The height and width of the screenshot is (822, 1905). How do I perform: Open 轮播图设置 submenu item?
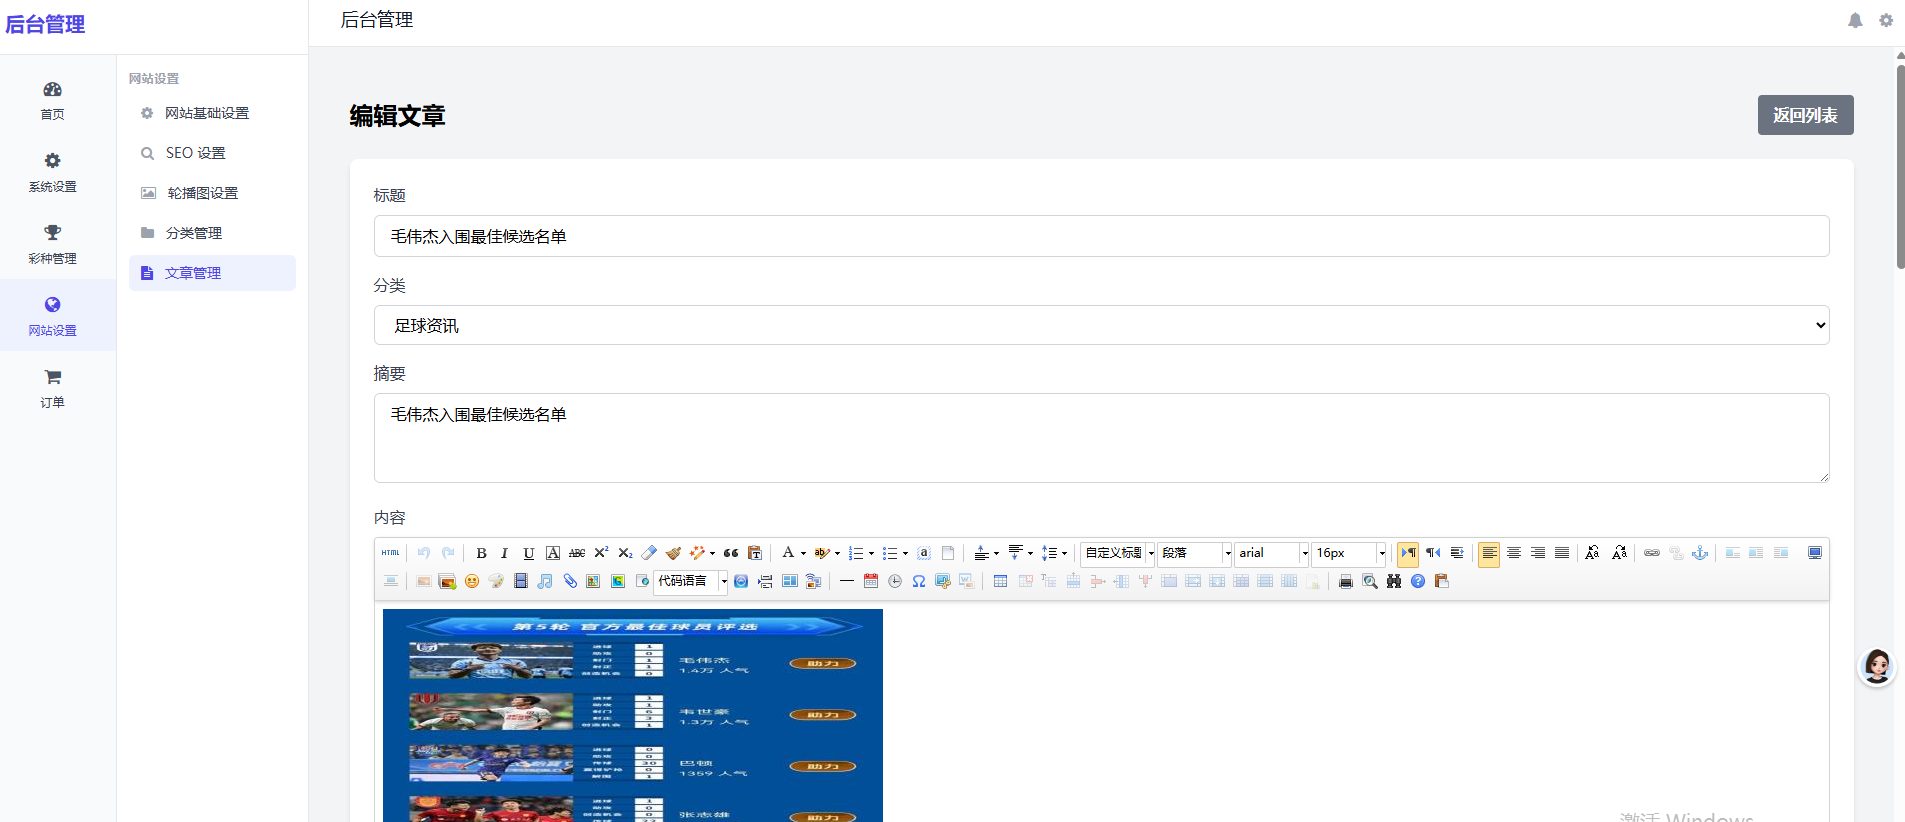pos(212,193)
